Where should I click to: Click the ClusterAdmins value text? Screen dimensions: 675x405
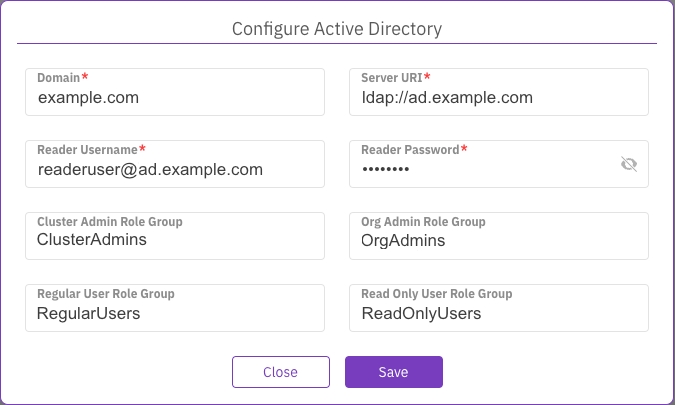tap(91, 241)
